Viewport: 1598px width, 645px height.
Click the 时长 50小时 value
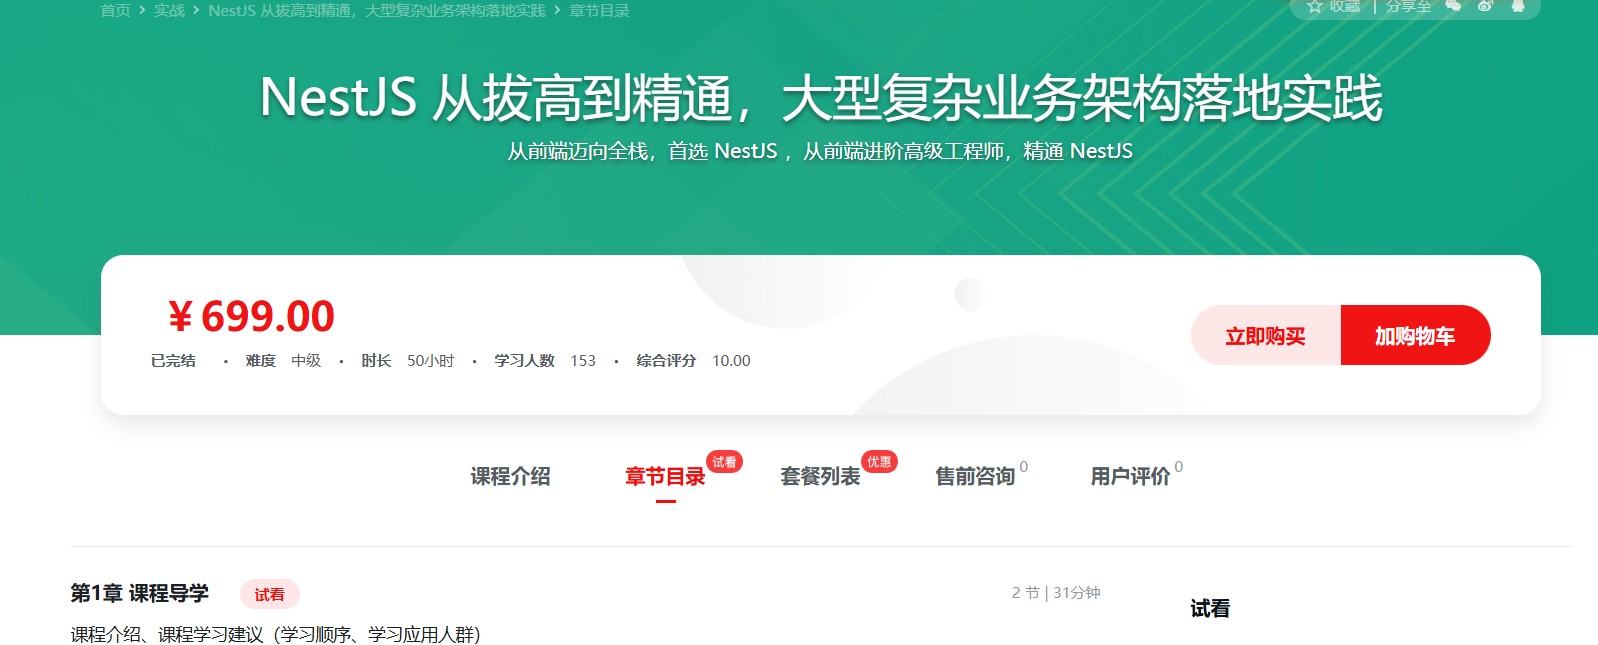pyautogui.click(x=430, y=361)
